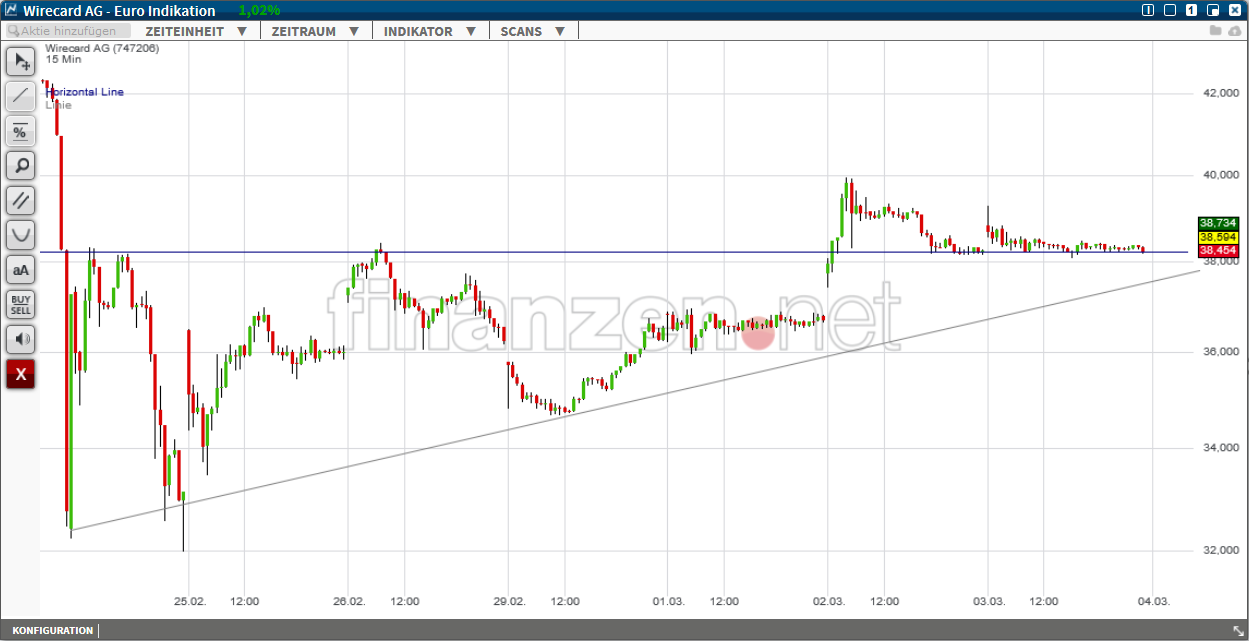This screenshot has width=1249, height=641.
Task: Click the Aktie hinzufügen search field
Action: coord(68,31)
